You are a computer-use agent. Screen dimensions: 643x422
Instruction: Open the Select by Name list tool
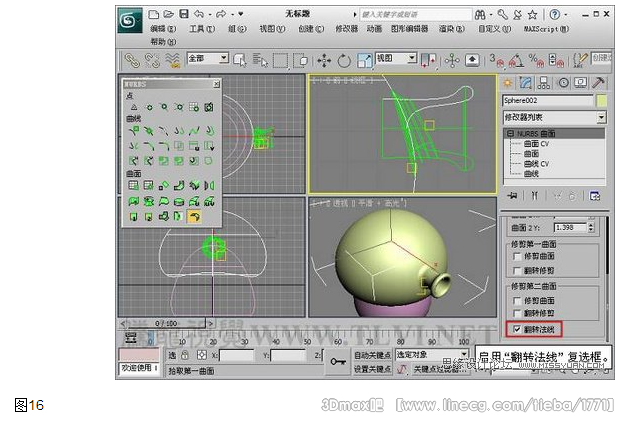[260, 61]
